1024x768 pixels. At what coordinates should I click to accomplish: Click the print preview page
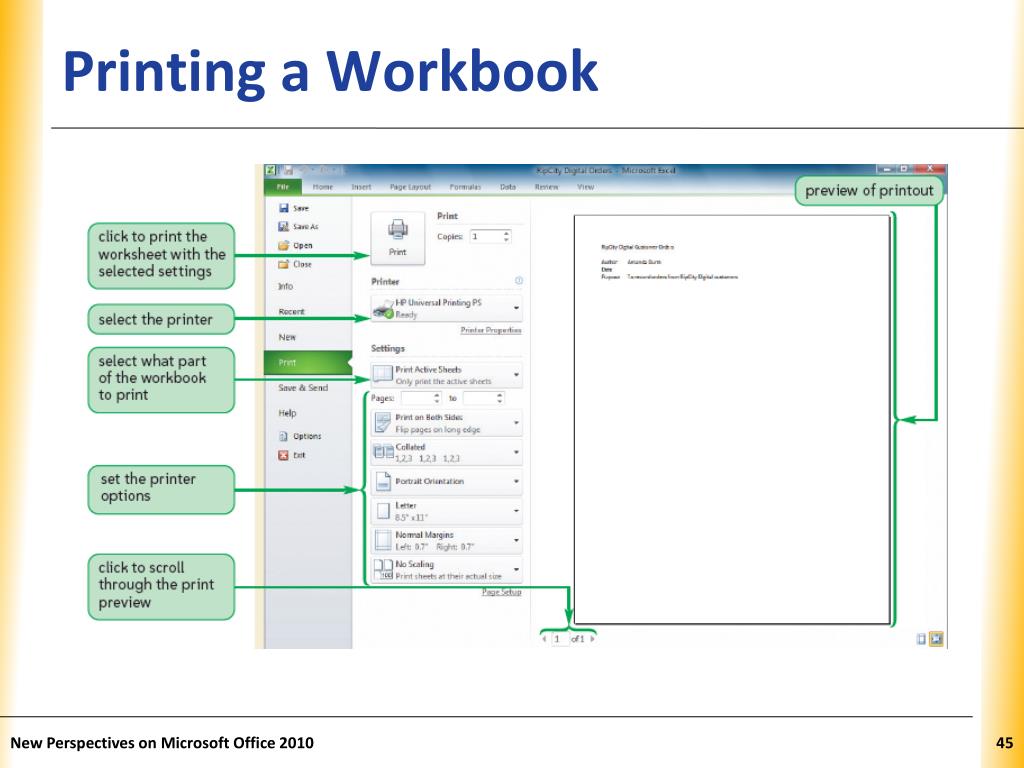pyautogui.click(x=732, y=419)
